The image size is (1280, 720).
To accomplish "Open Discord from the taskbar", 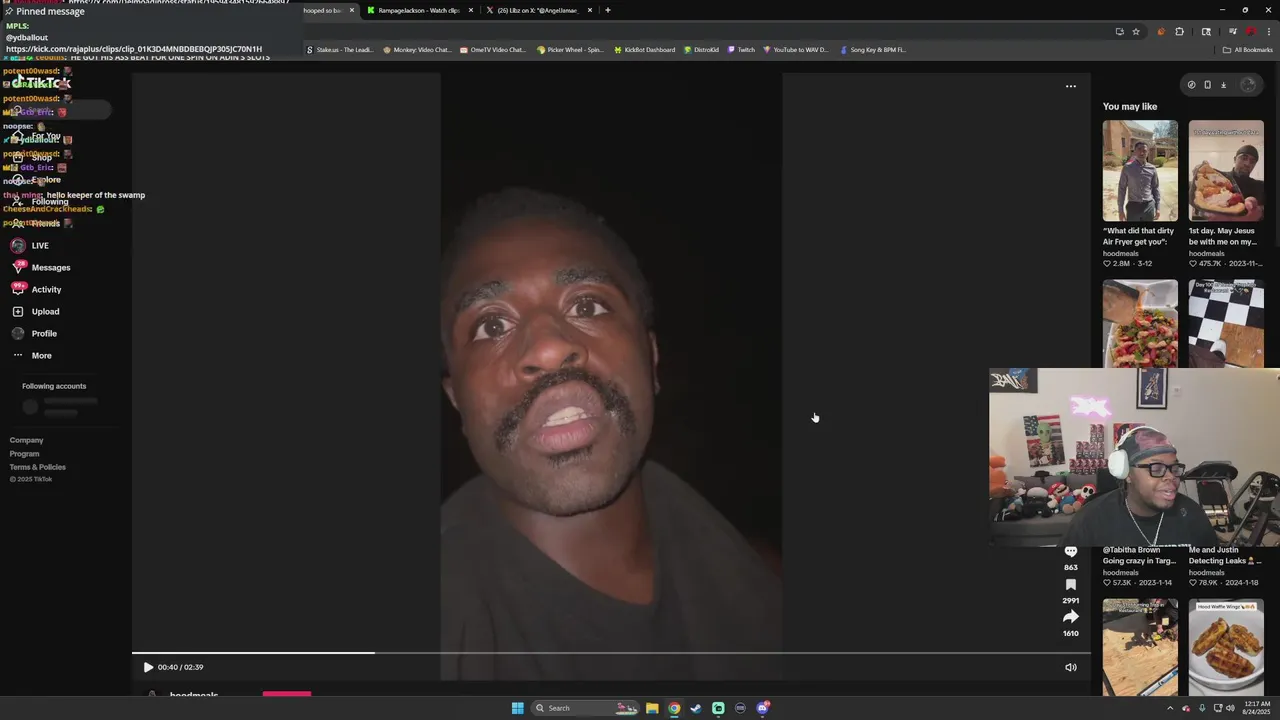I will click(763, 708).
